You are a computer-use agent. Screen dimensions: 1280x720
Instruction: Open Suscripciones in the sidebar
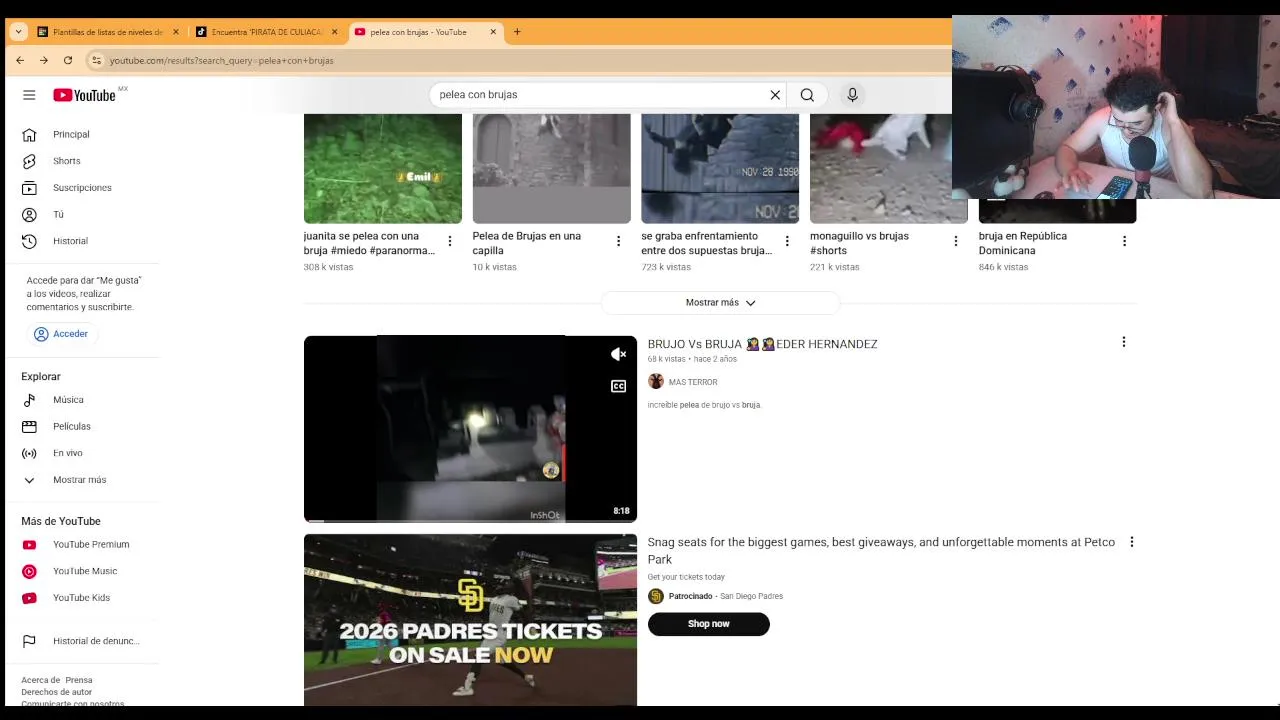coord(82,188)
